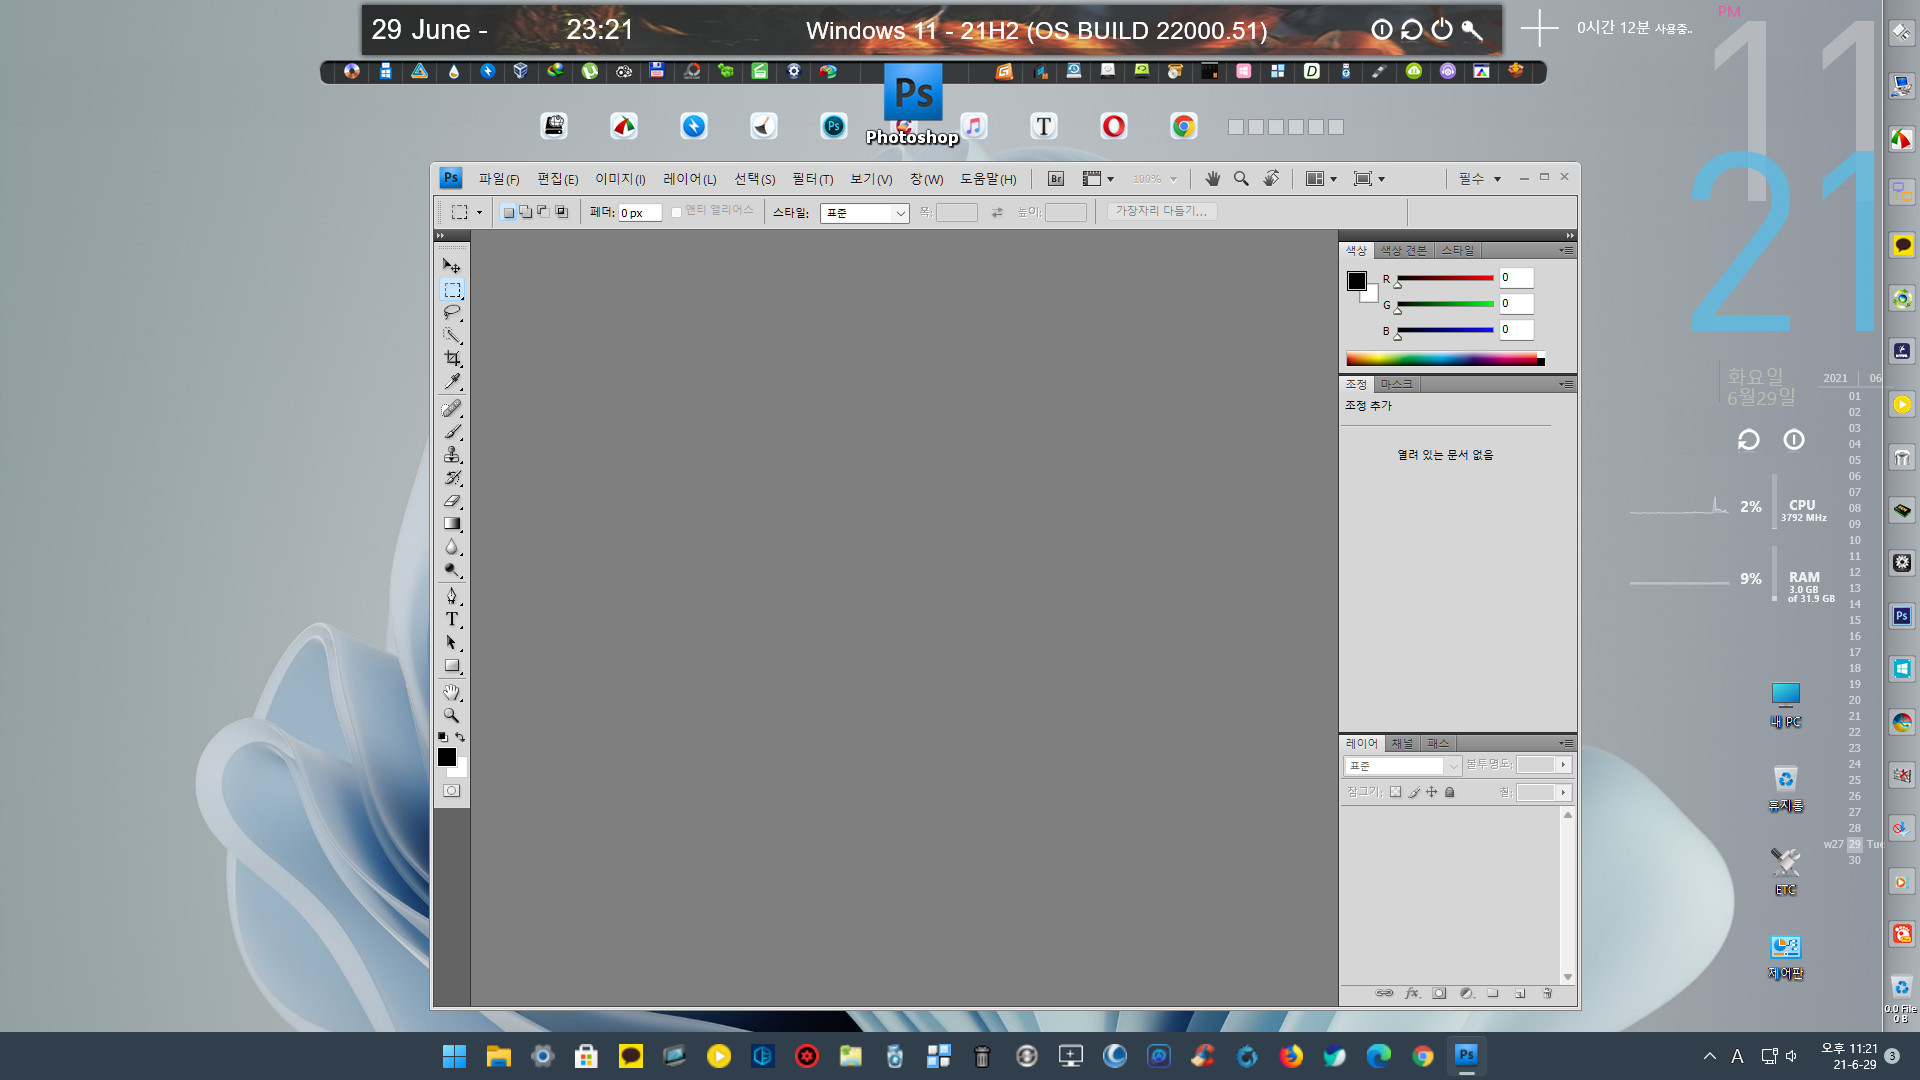Image resolution: width=1920 pixels, height=1080 pixels.
Task: Click delete layer trash icon in Layers panel
Action: [x=1547, y=993]
